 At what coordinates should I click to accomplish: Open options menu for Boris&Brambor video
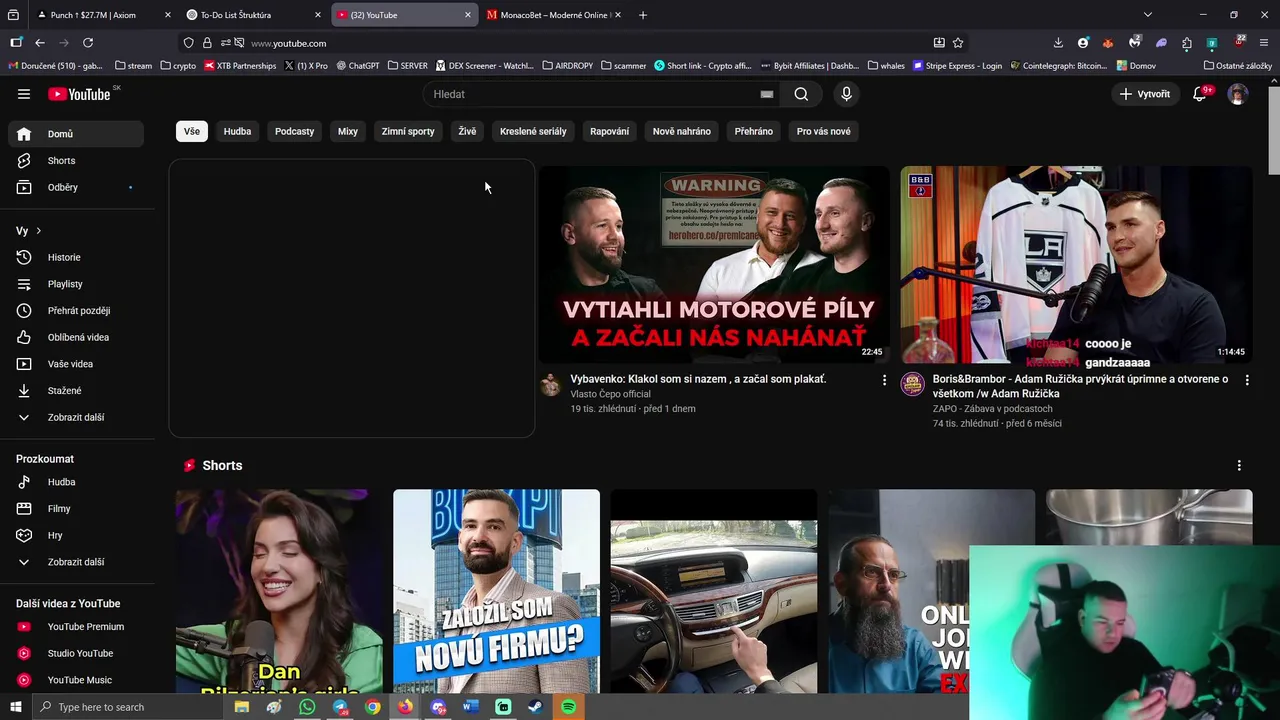coord(1247,380)
